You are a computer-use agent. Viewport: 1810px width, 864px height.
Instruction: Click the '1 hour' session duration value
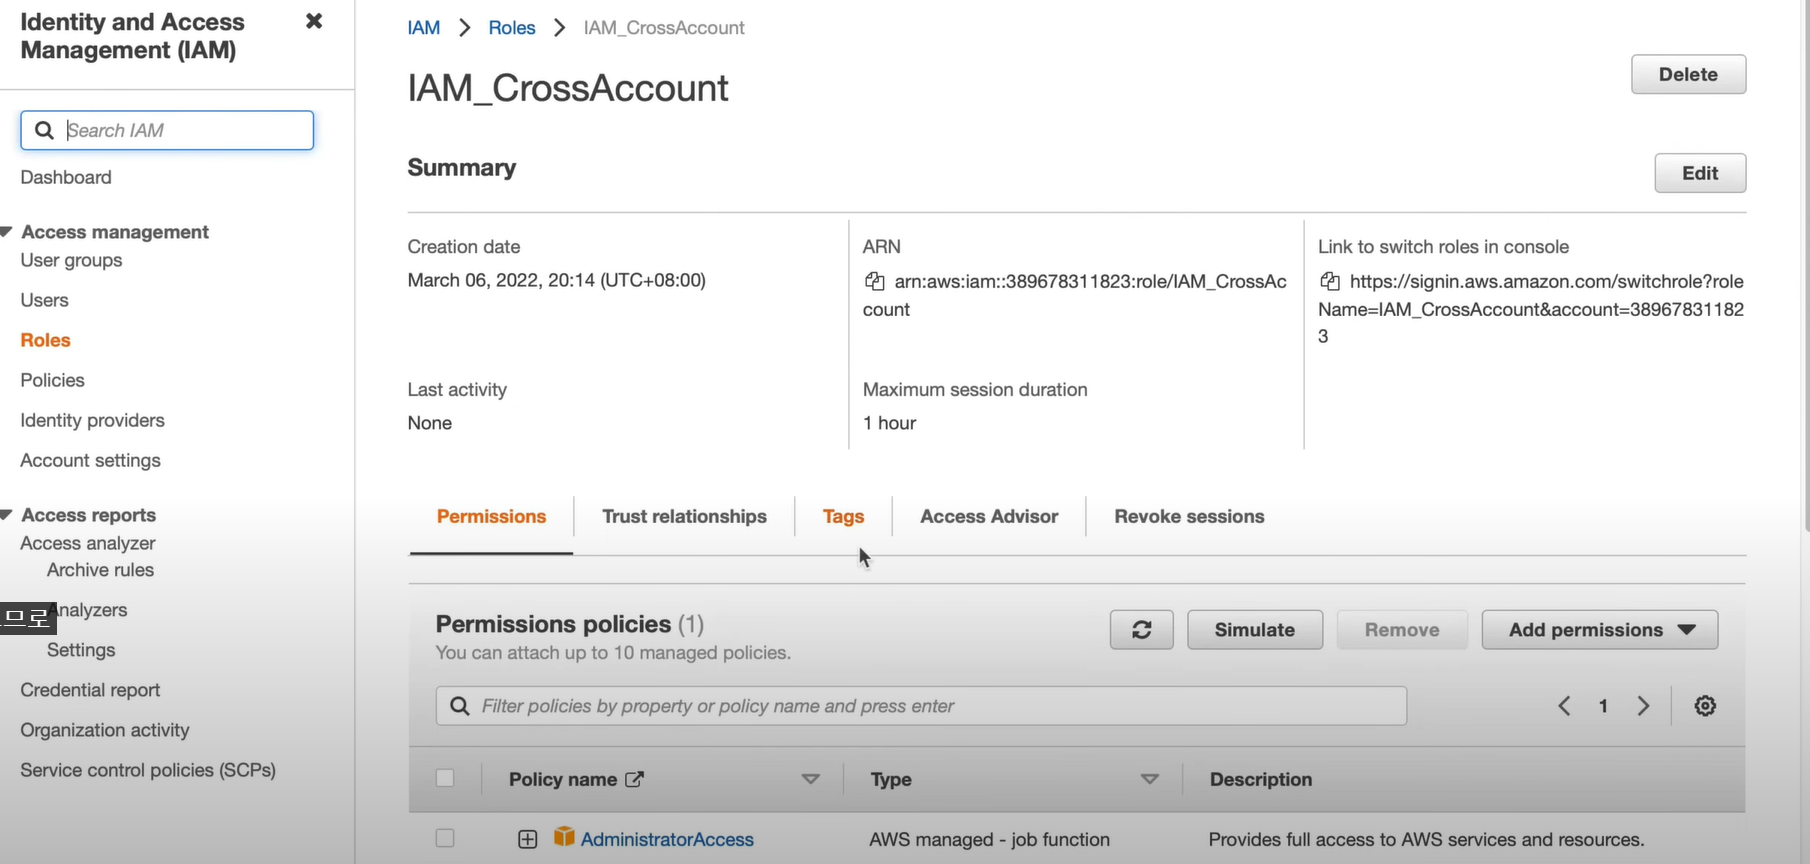889,423
